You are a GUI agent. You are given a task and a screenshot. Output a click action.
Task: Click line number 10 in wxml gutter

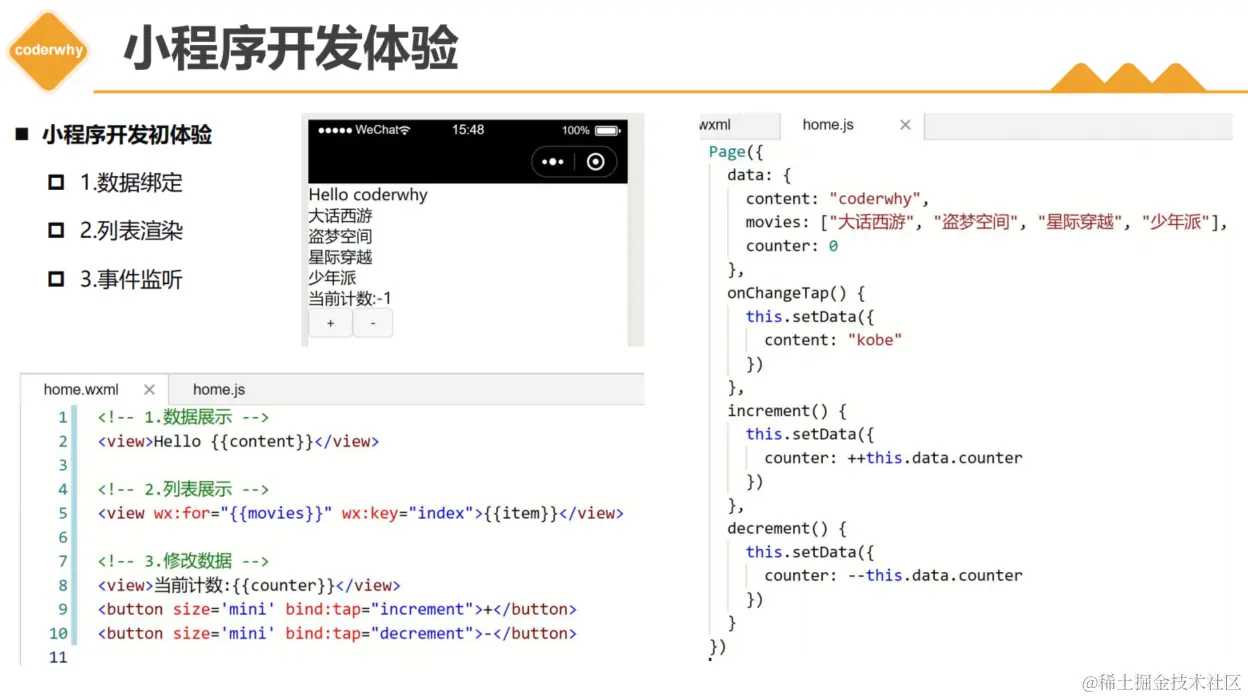coord(58,633)
